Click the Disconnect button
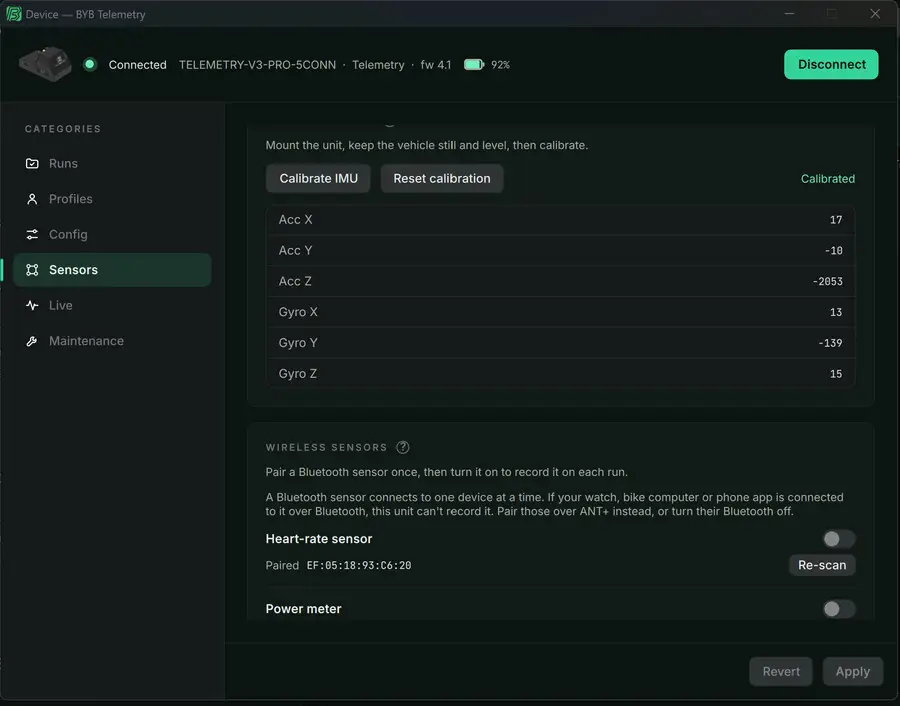The image size is (900, 706). (831, 64)
